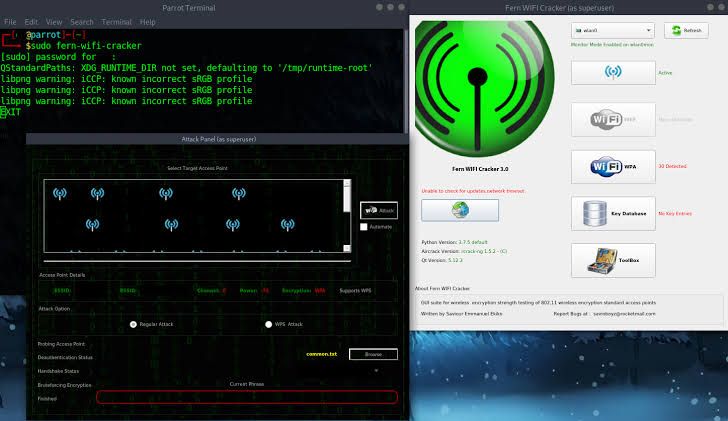Select the WPS Attack radio button
This screenshot has height=421, width=728.
pyautogui.click(x=268, y=324)
